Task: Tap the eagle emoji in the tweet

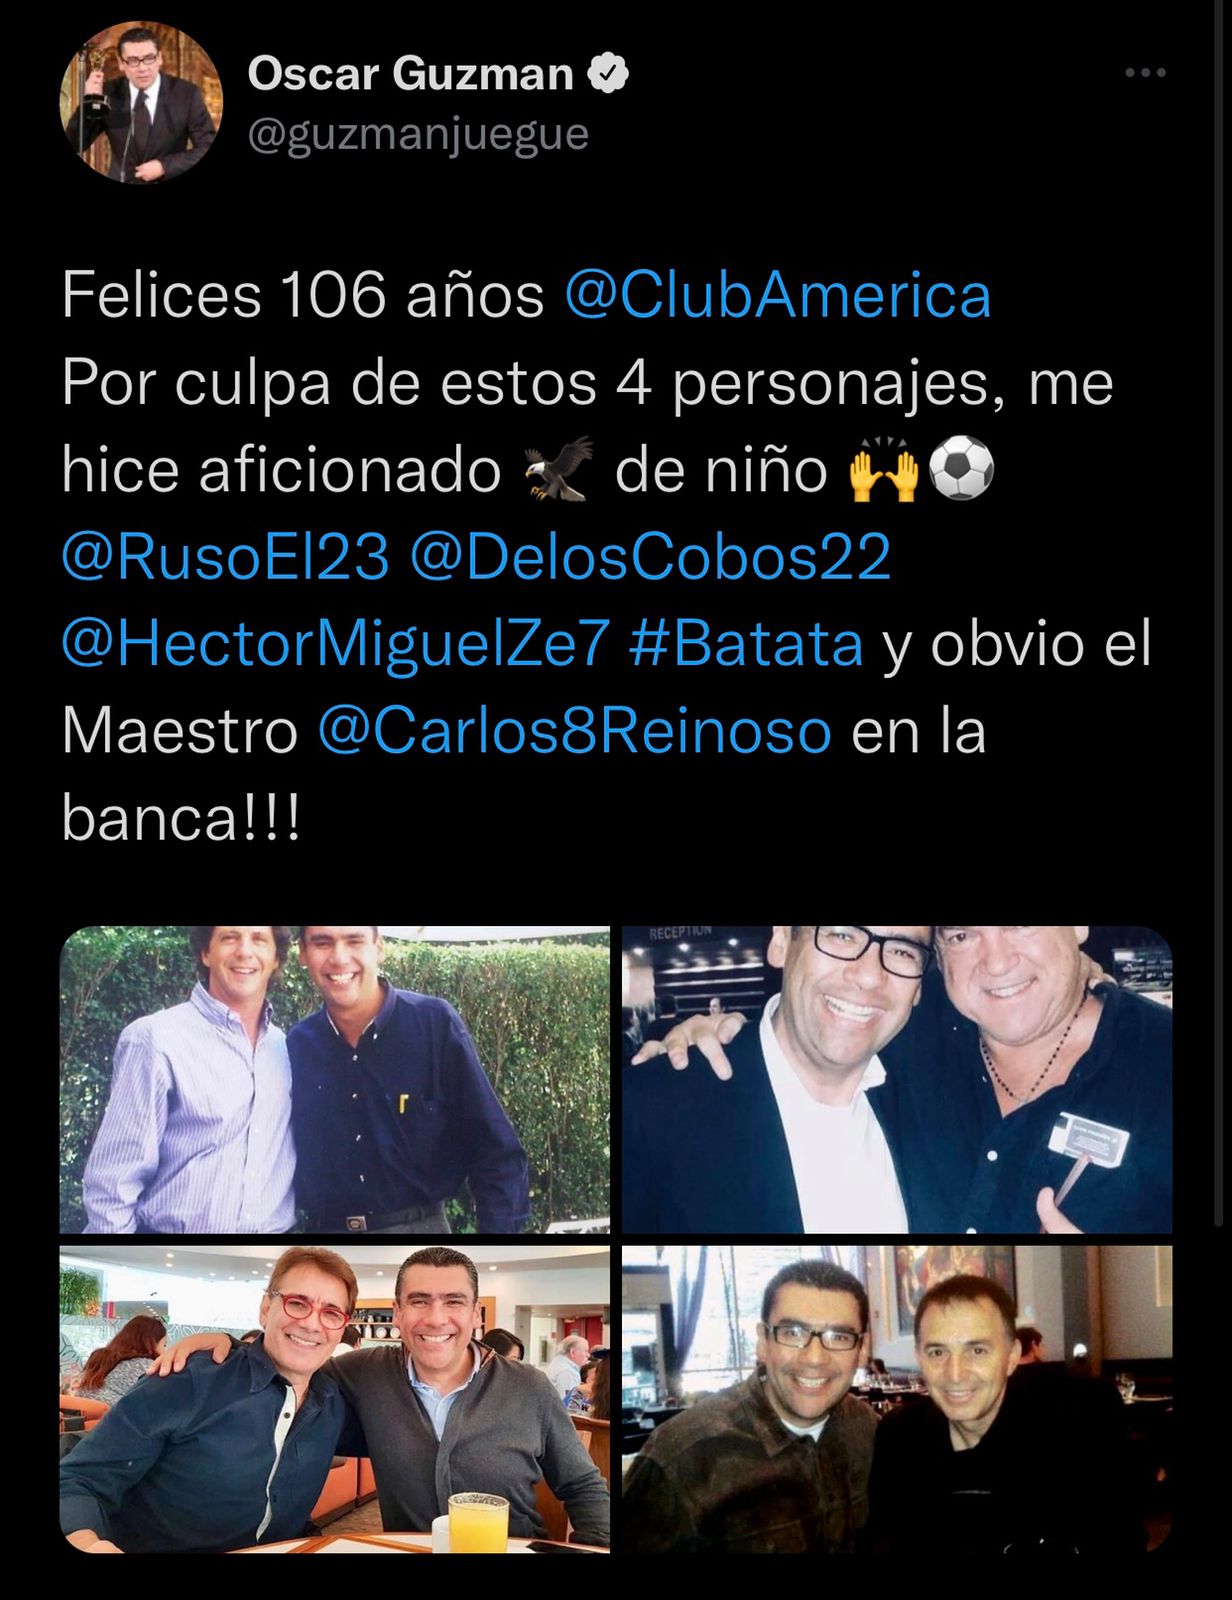Action: click(x=558, y=469)
